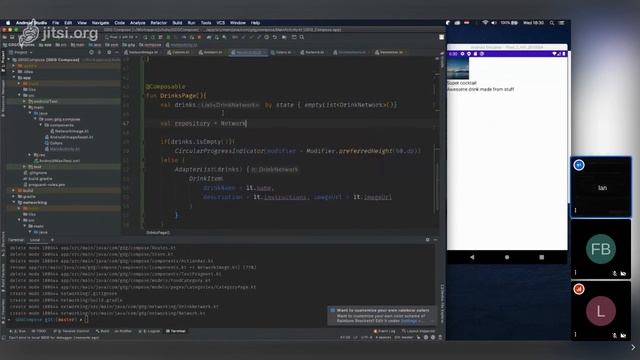Image resolution: width=640 pixels, height=360 pixels.
Task: Collapse the root project tree node
Action: tap(9, 60)
